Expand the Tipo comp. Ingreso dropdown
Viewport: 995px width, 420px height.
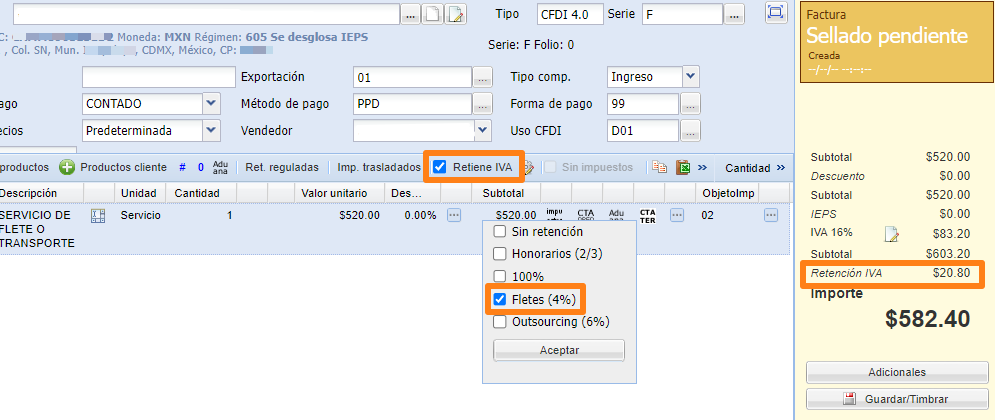pyautogui.click(x=690, y=77)
